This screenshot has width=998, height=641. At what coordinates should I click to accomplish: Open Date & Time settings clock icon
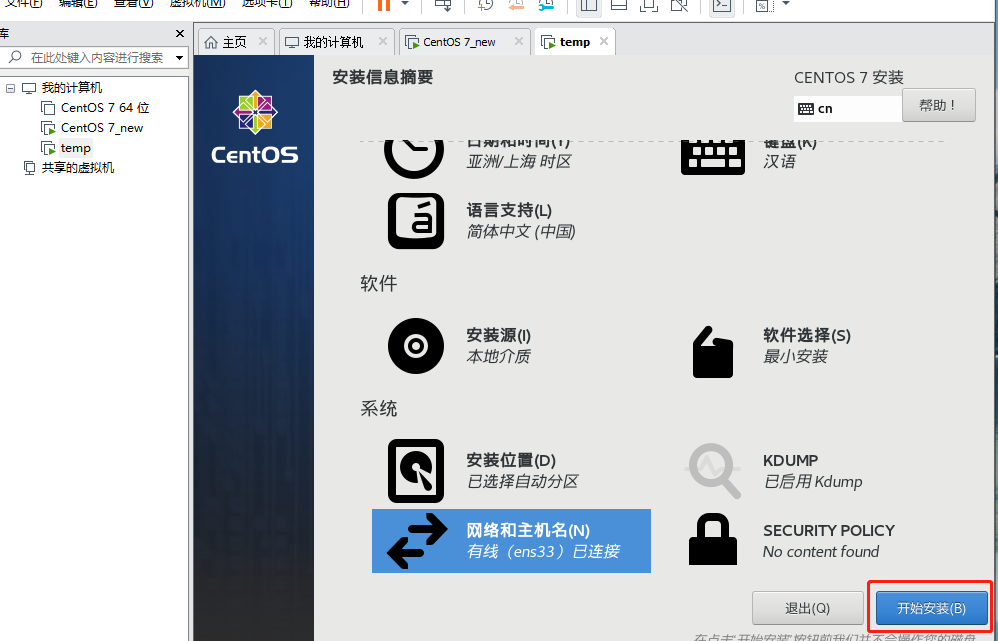coord(414,156)
